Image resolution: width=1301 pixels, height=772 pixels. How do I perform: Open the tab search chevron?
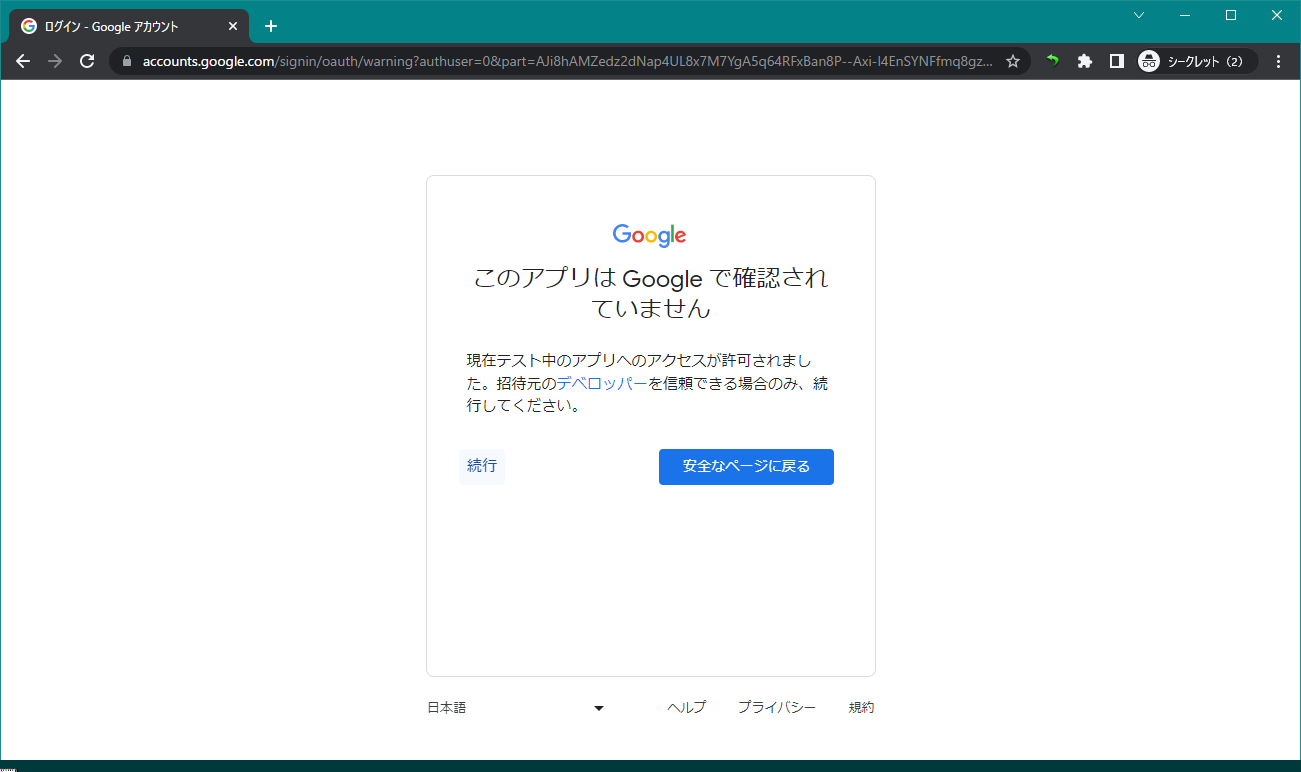coord(1138,15)
